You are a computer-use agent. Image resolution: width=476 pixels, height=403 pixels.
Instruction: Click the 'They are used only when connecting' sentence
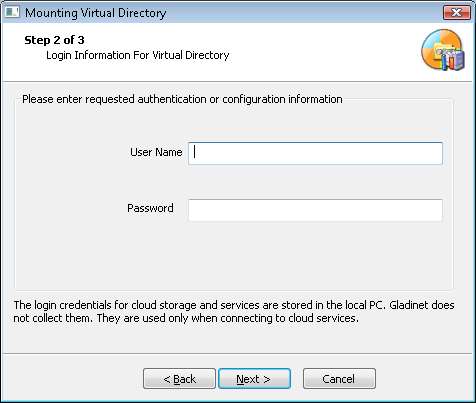click(228, 318)
